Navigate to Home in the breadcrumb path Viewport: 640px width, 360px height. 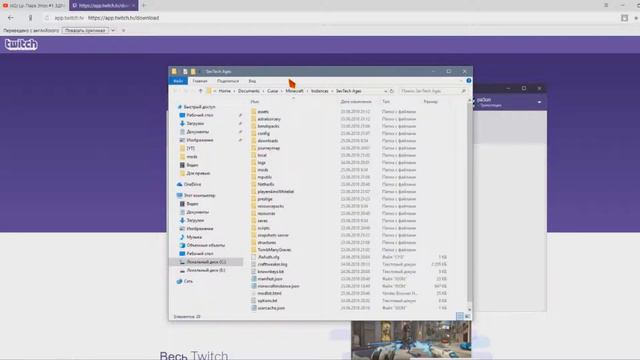(x=224, y=91)
